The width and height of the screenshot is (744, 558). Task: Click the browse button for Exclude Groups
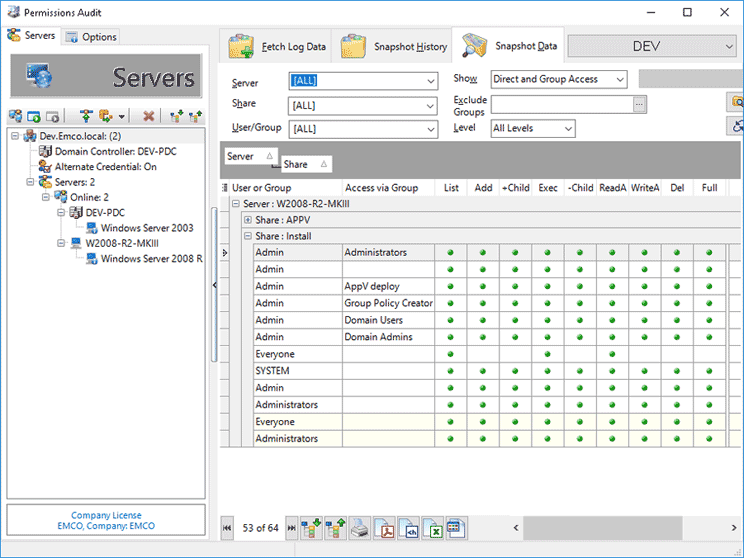coord(640,103)
